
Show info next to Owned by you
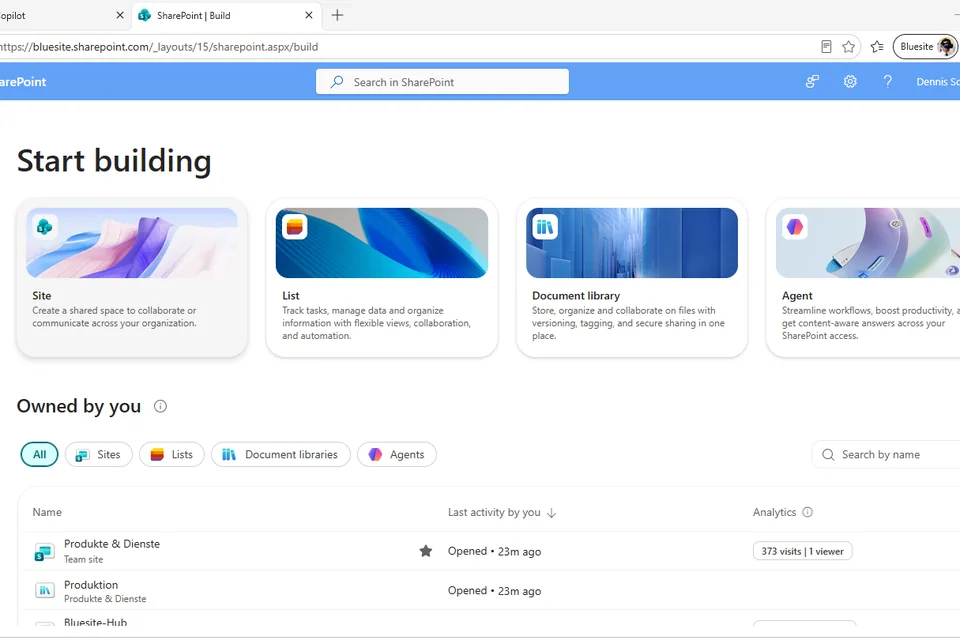[x=160, y=406]
